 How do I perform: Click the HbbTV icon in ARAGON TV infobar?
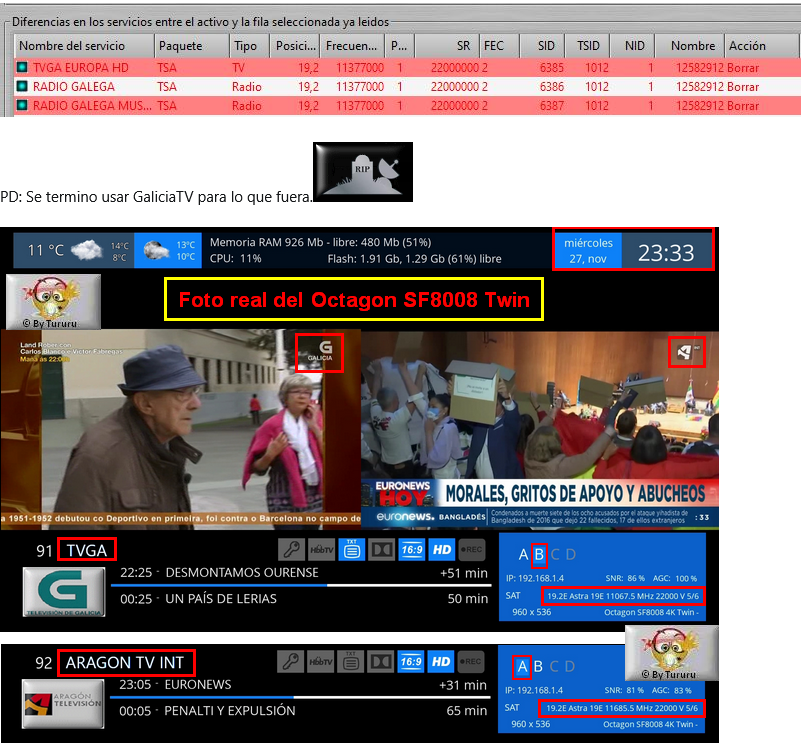pos(320,662)
